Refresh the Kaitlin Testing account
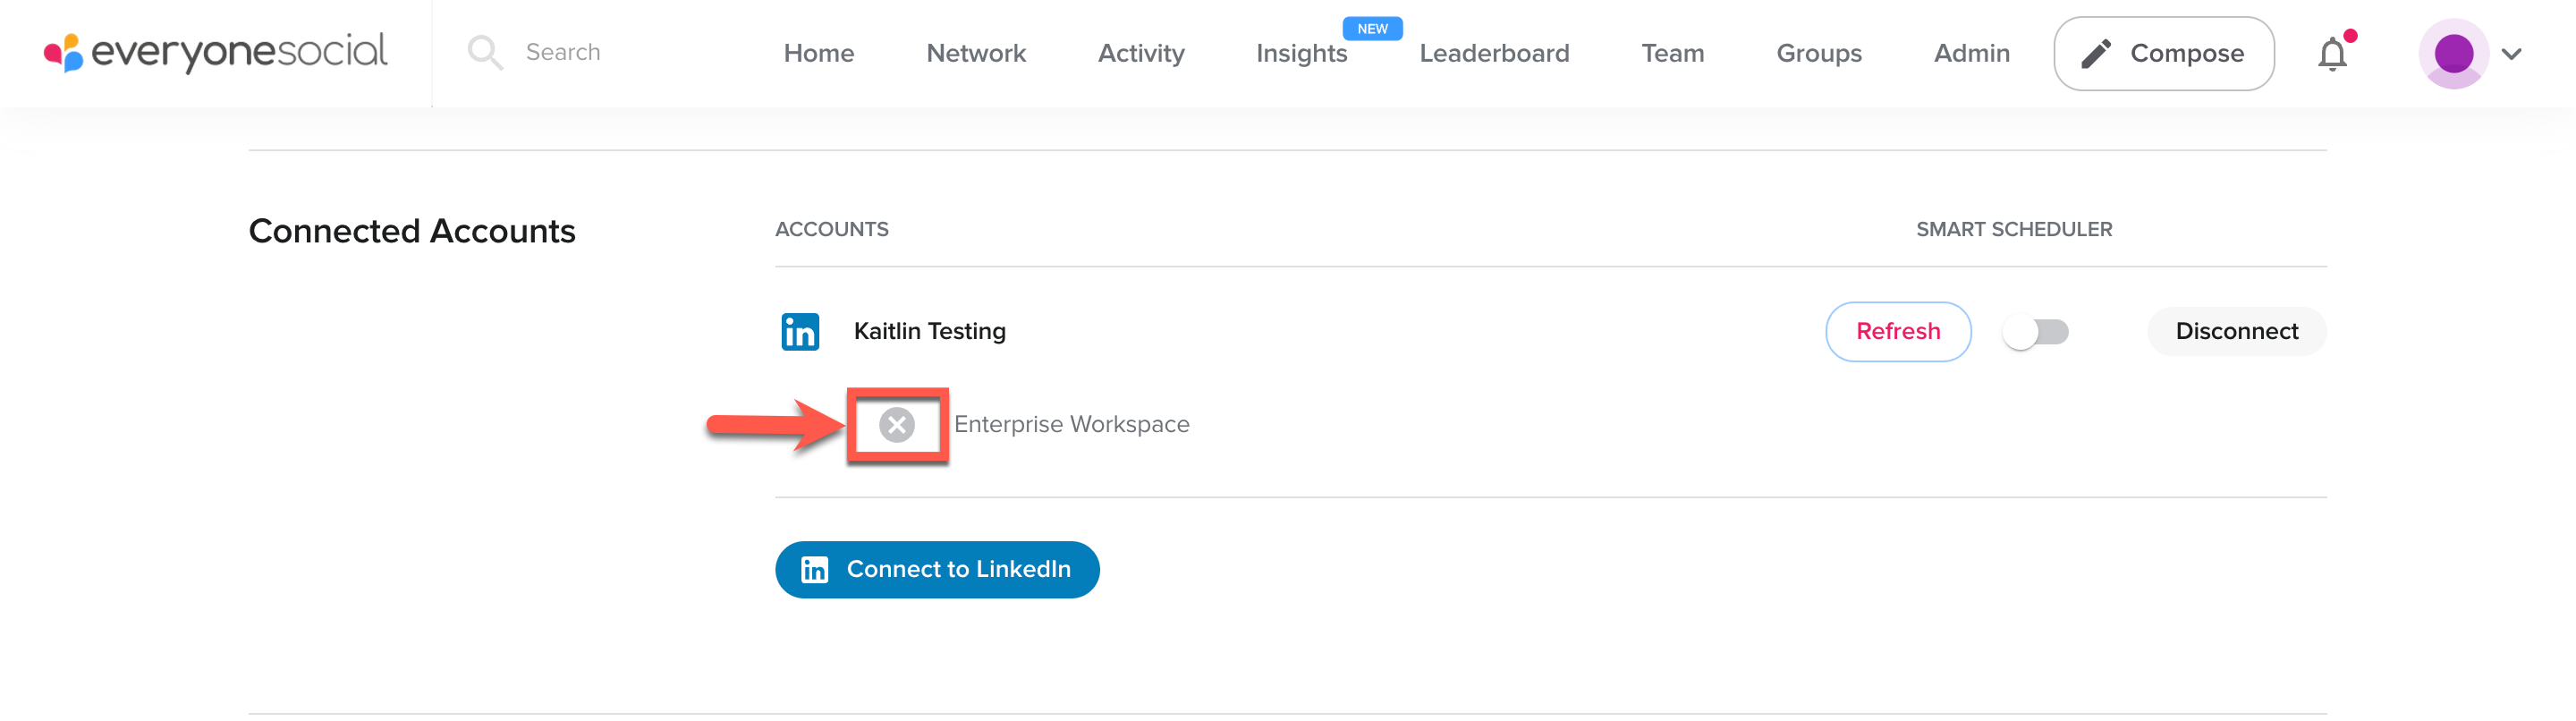 tap(1897, 332)
